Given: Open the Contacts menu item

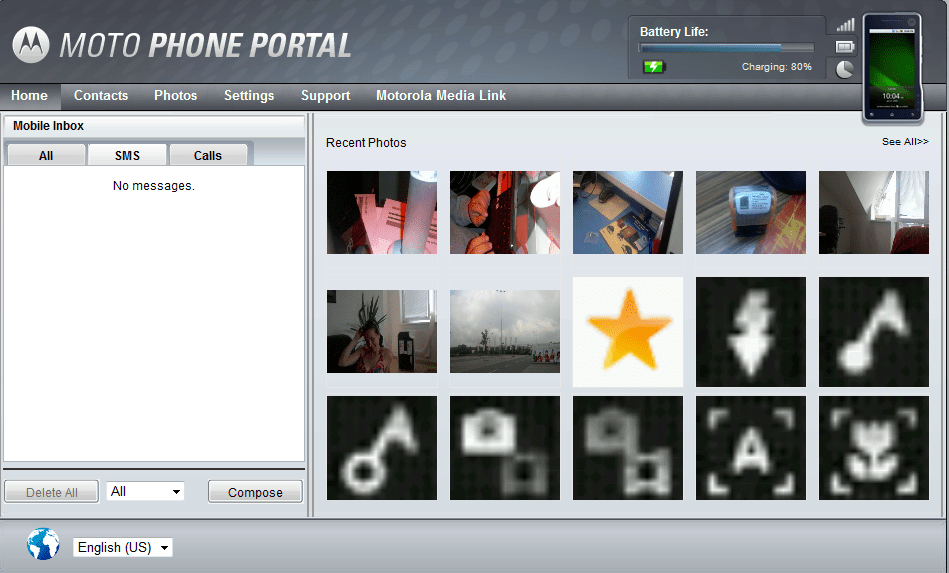Looking at the screenshot, I should (x=101, y=96).
